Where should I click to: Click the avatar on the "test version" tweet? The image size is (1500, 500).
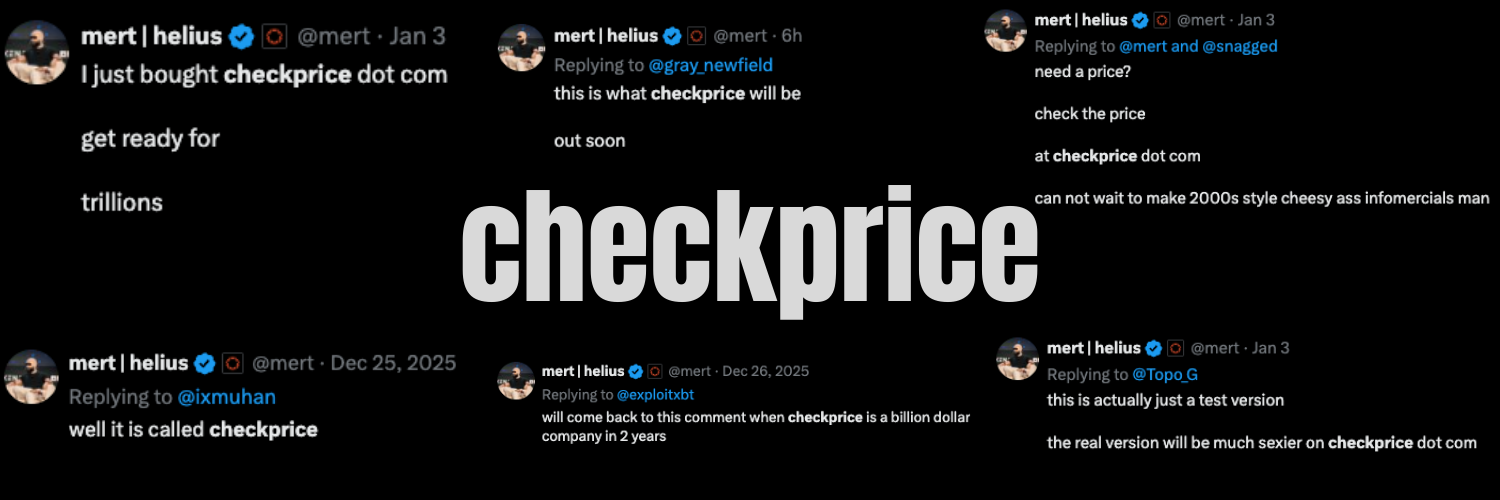[x=1018, y=359]
